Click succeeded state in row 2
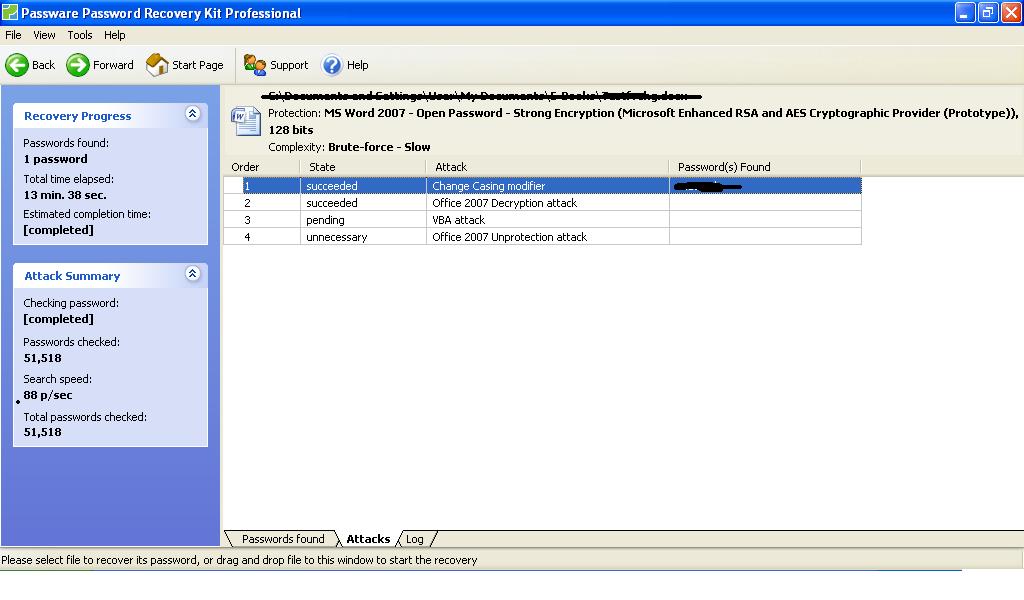Screen dimensions: 1024x600 click(363, 203)
